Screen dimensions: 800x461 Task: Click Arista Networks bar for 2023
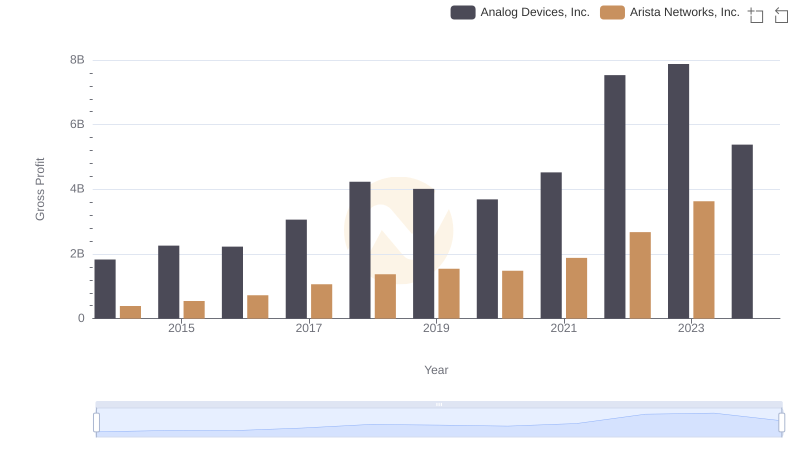(704, 260)
